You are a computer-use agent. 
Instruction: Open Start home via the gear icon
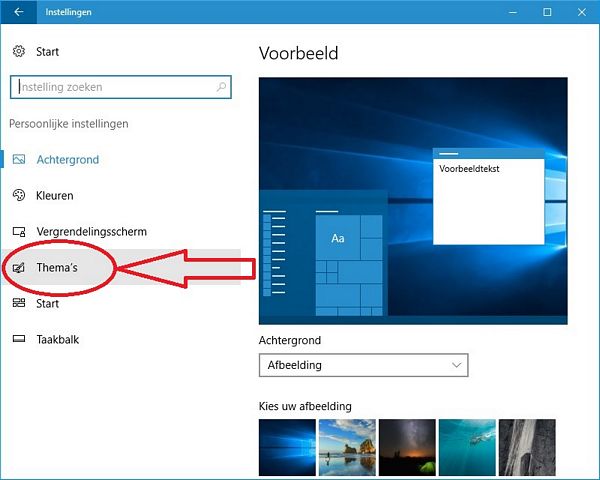click(19, 51)
